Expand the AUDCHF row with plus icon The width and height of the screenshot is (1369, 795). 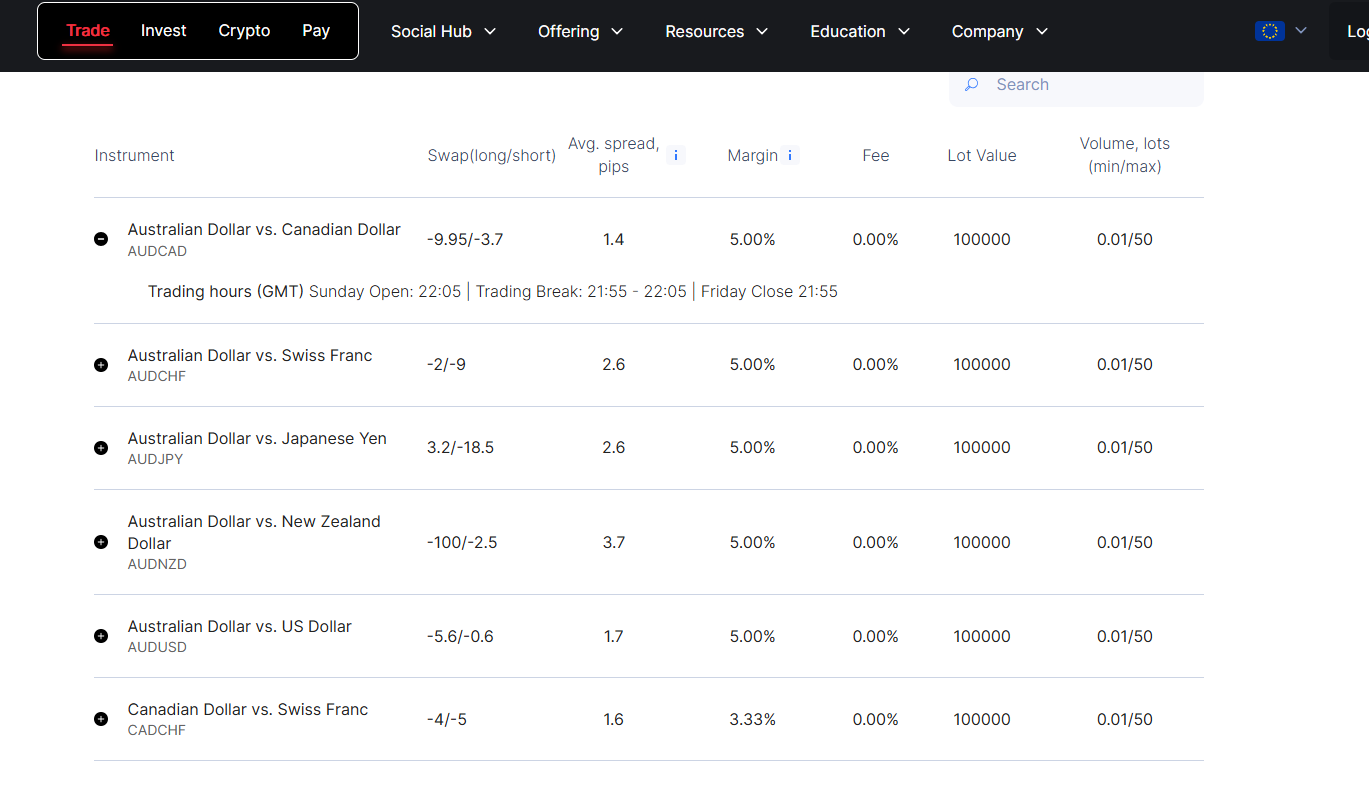click(x=101, y=365)
